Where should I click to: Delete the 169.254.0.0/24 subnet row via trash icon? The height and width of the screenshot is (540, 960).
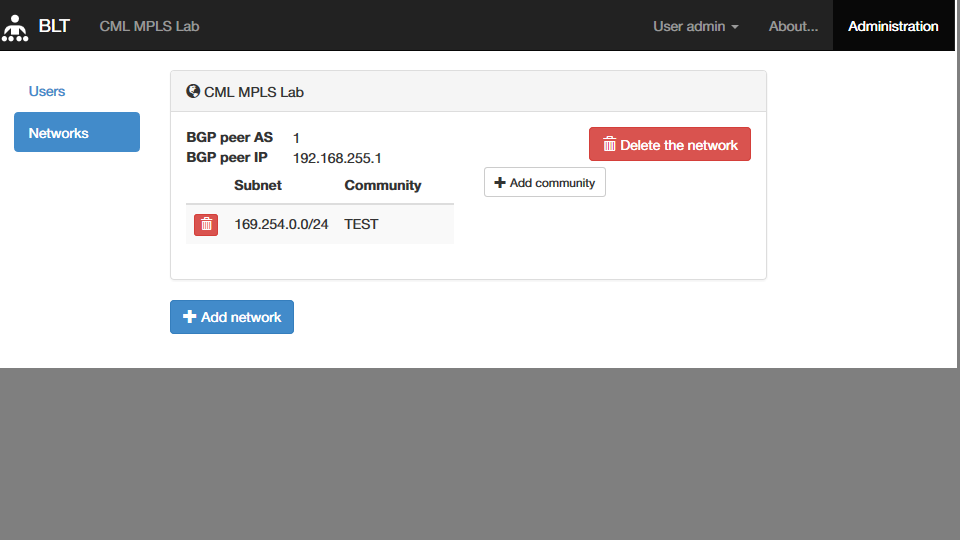pos(206,224)
